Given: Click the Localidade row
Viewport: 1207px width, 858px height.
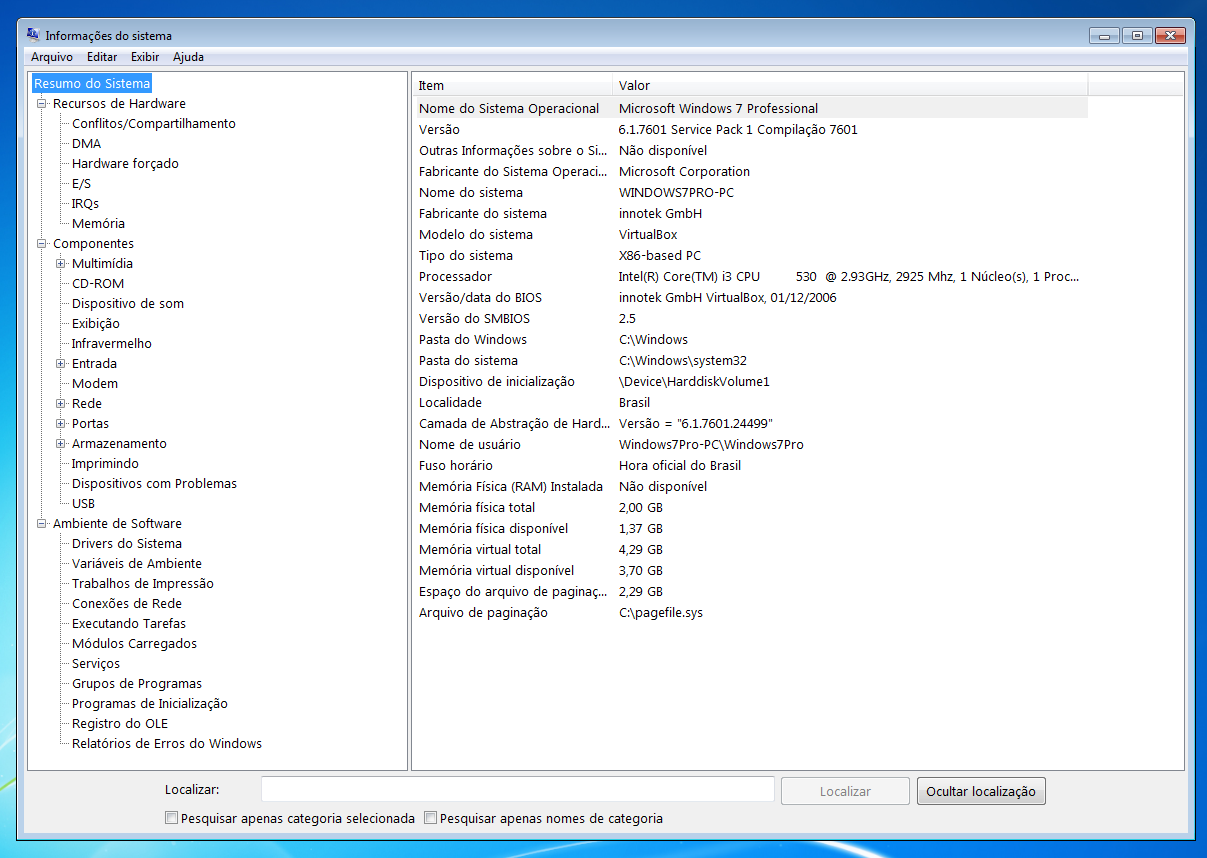Looking at the screenshot, I should point(751,402).
